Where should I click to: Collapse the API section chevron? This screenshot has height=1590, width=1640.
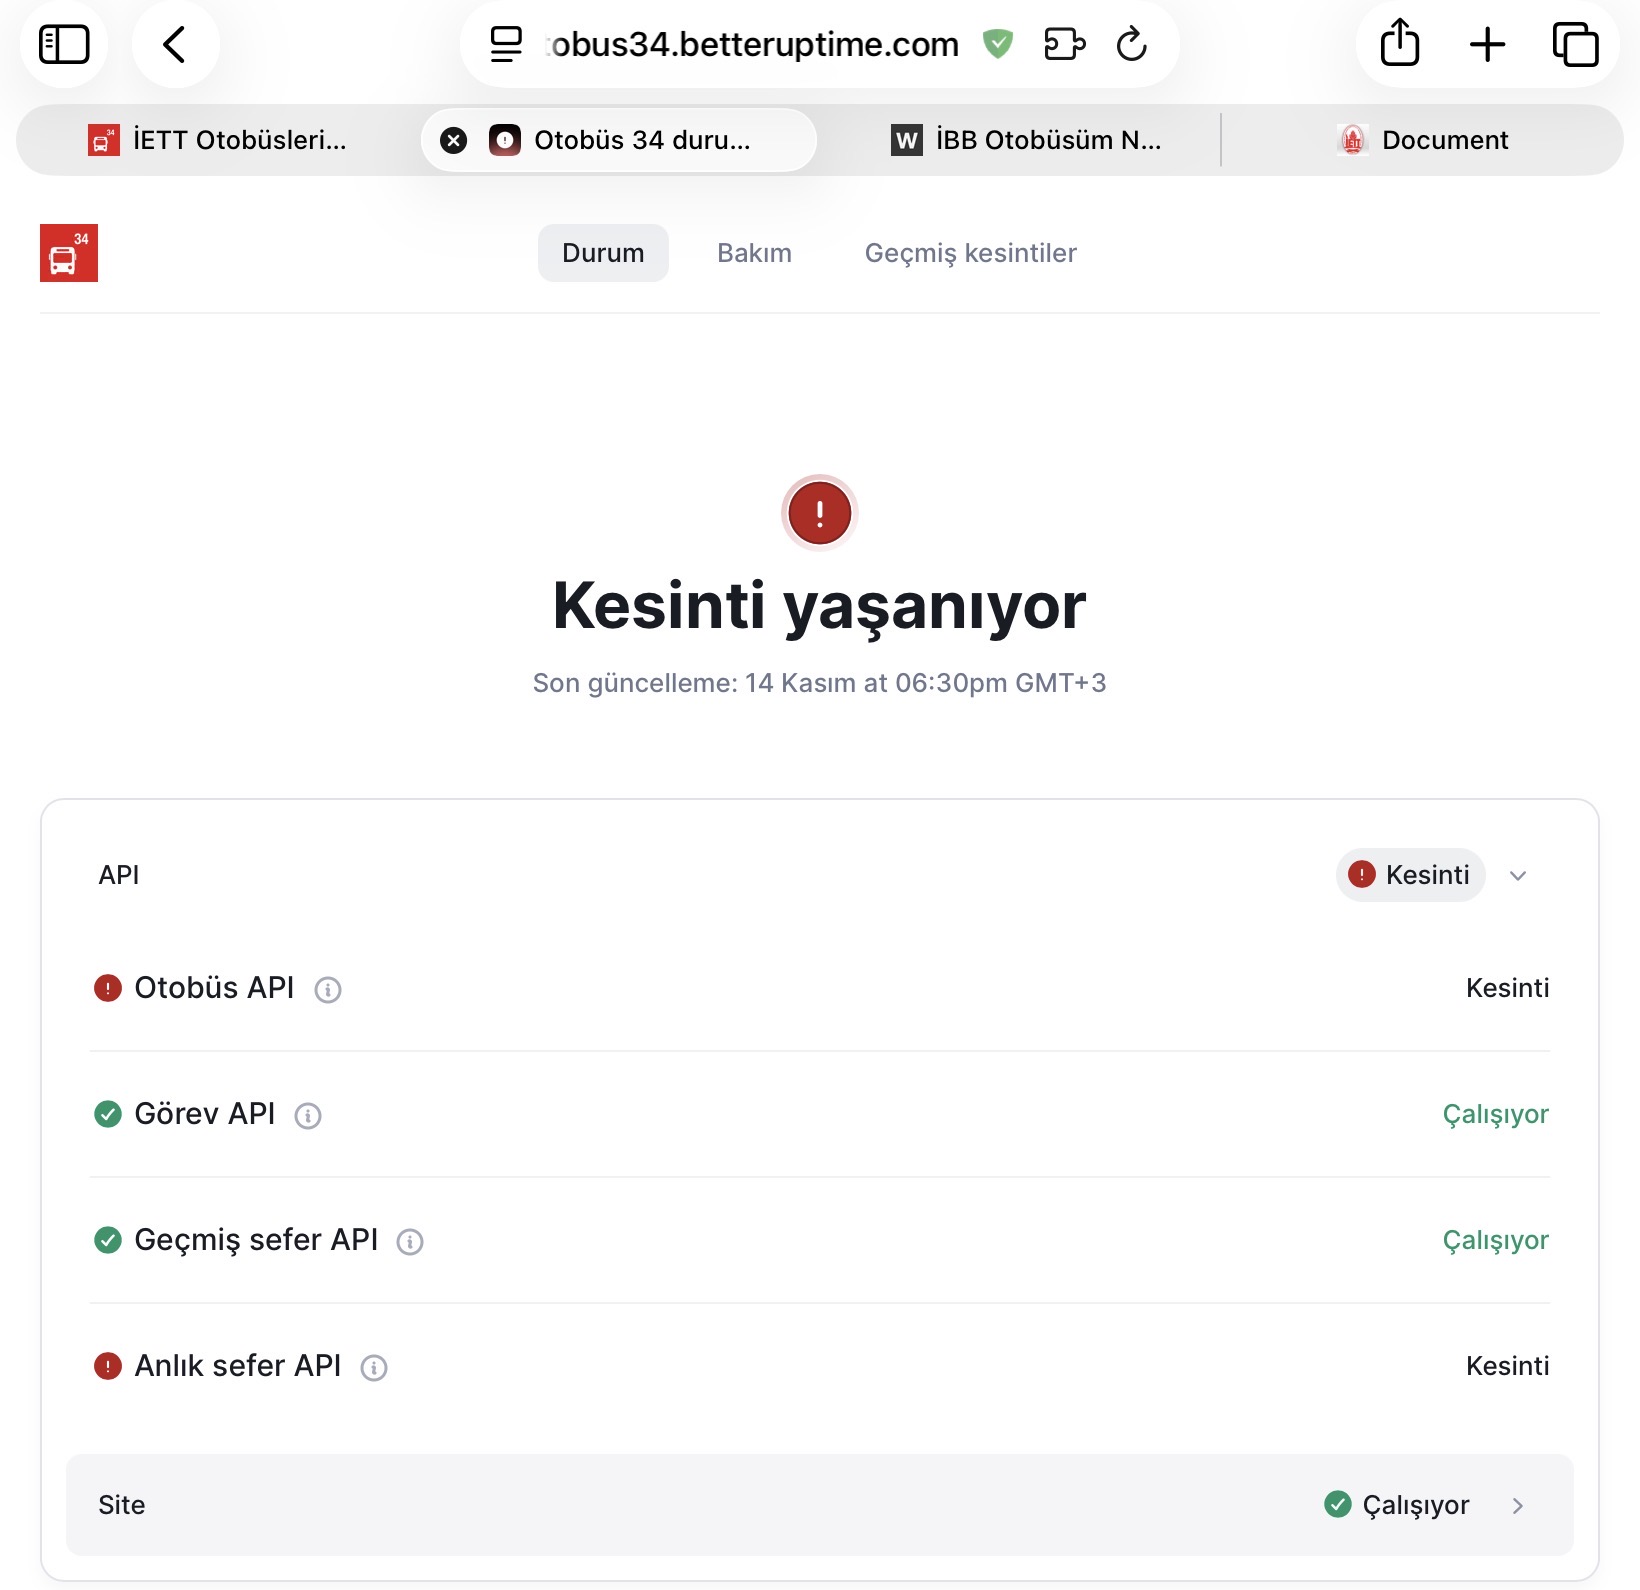tap(1518, 876)
